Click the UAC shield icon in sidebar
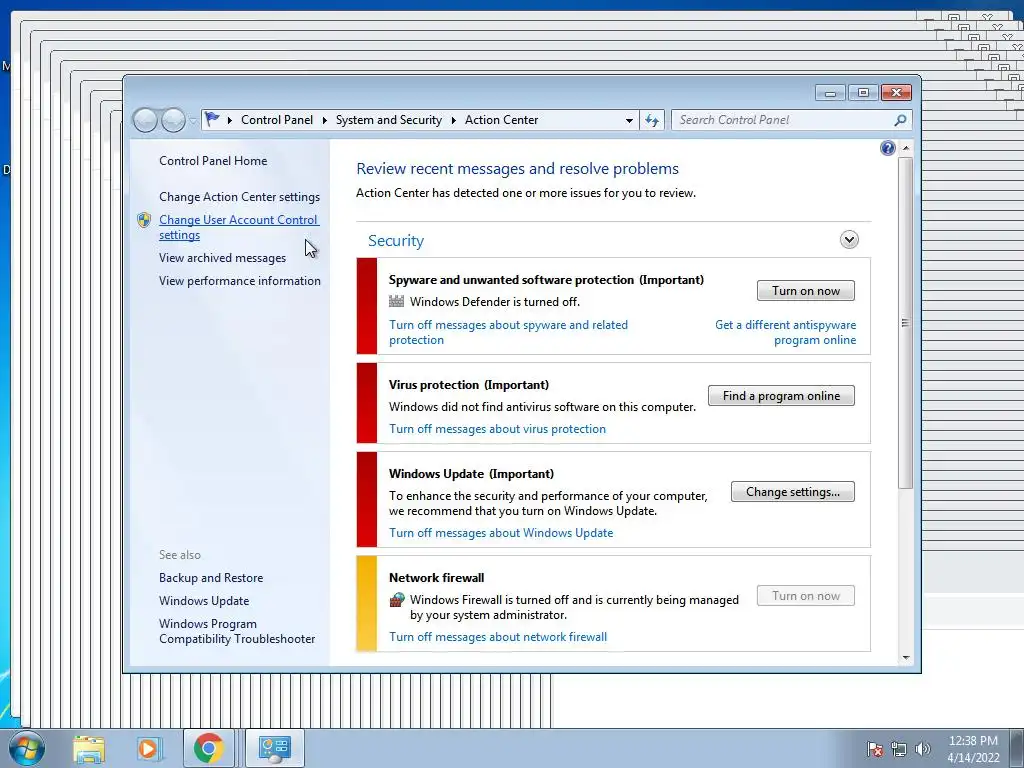 (x=144, y=220)
